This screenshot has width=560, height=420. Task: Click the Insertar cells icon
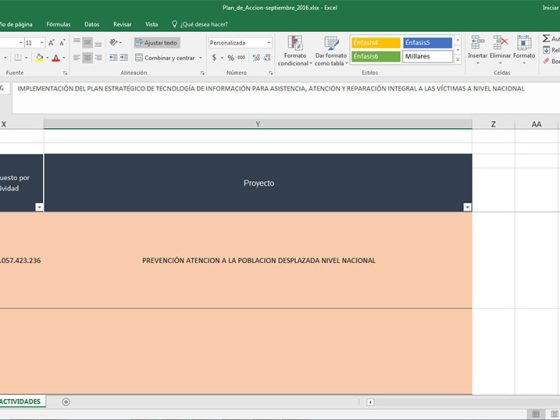pos(478,43)
